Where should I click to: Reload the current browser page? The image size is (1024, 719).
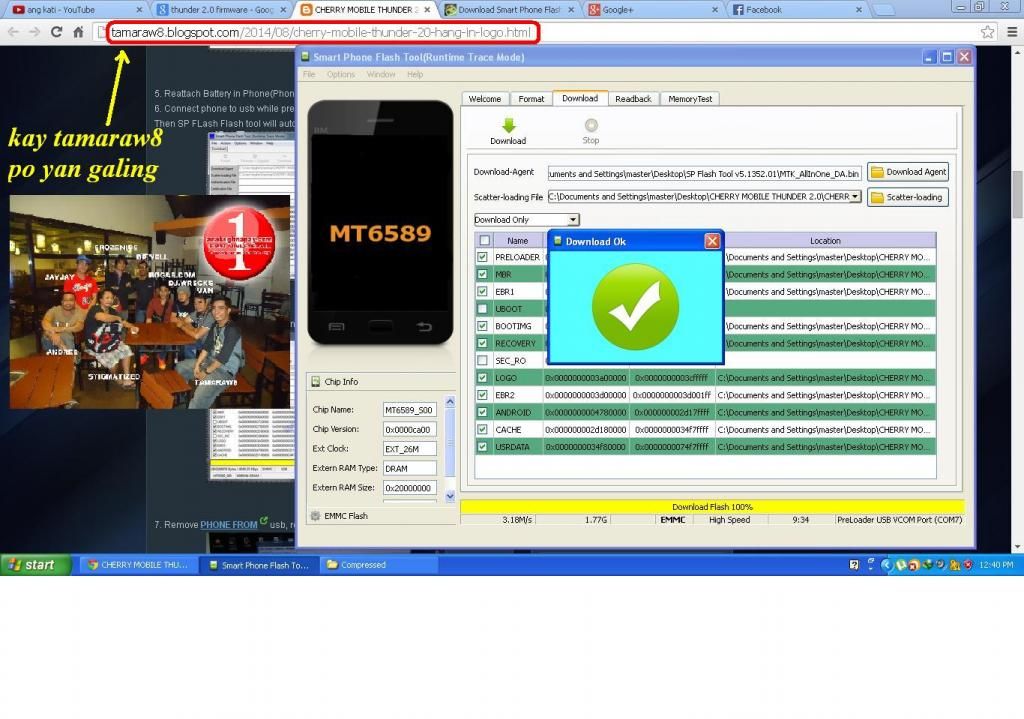56,31
